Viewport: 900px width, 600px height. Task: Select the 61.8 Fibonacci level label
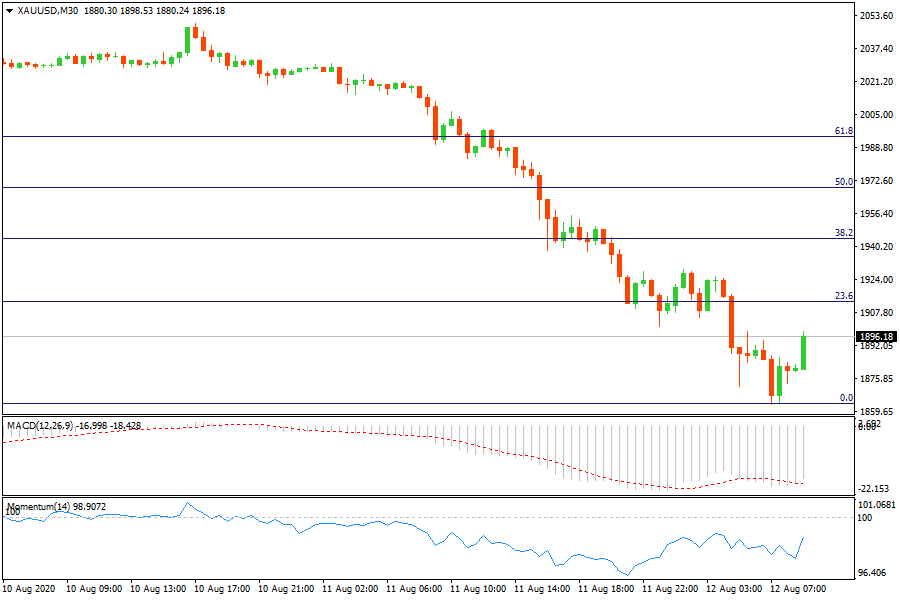tap(843, 131)
